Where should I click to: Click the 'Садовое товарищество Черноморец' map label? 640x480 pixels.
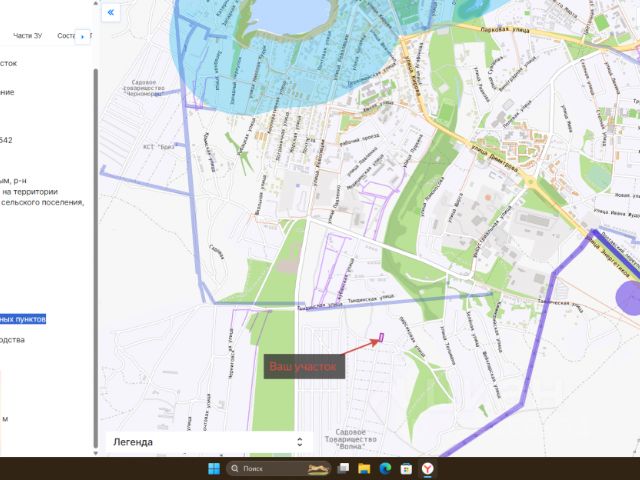144,88
